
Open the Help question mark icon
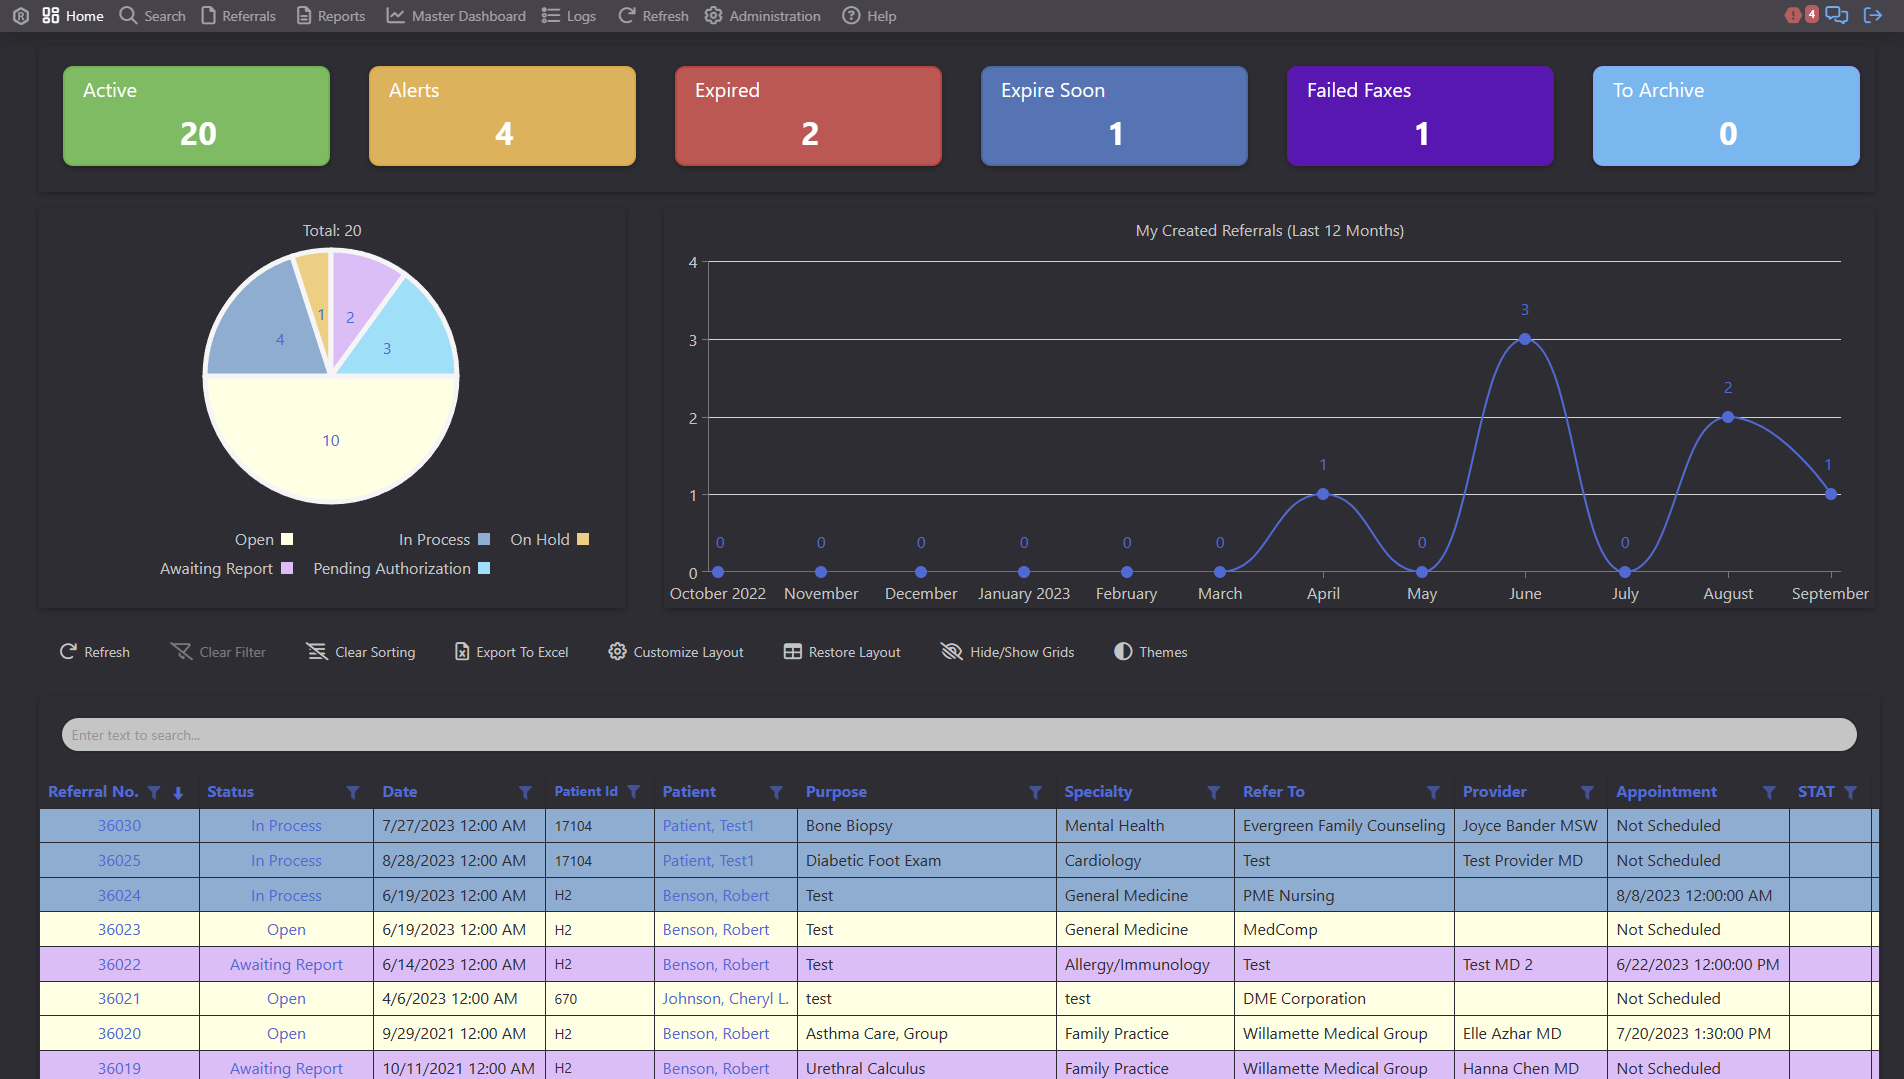point(851,16)
